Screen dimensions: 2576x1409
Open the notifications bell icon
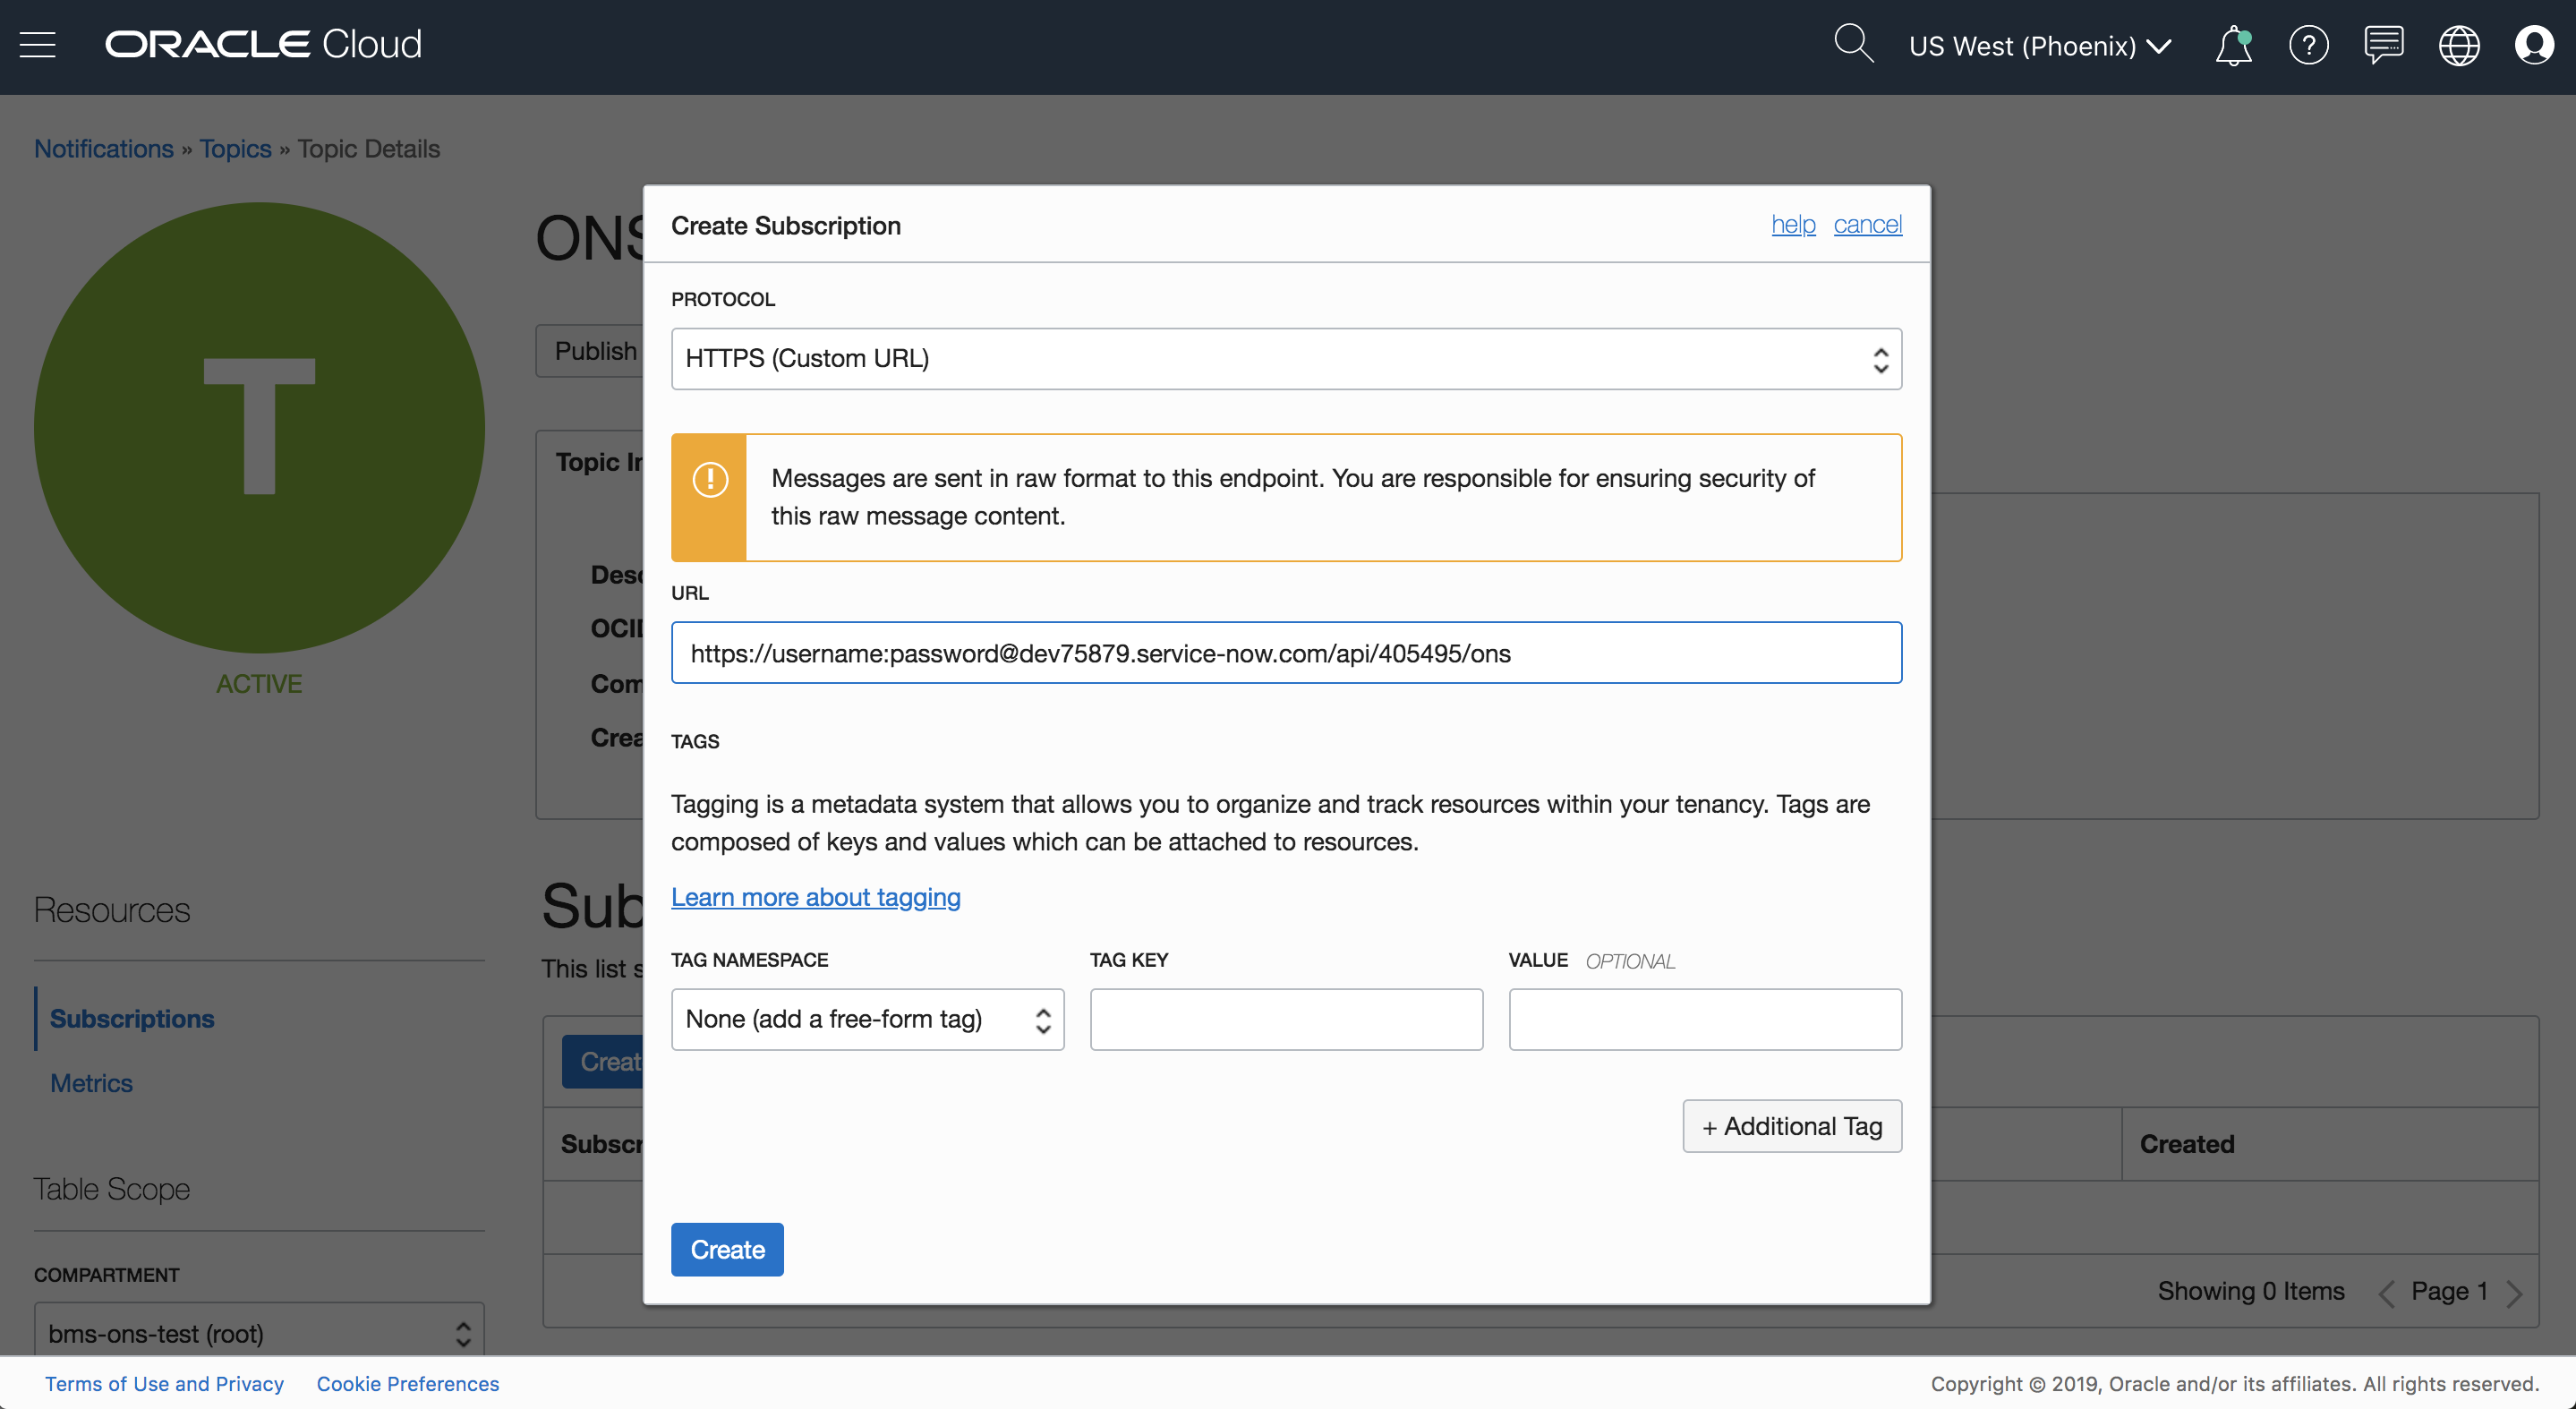(x=2233, y=46)
